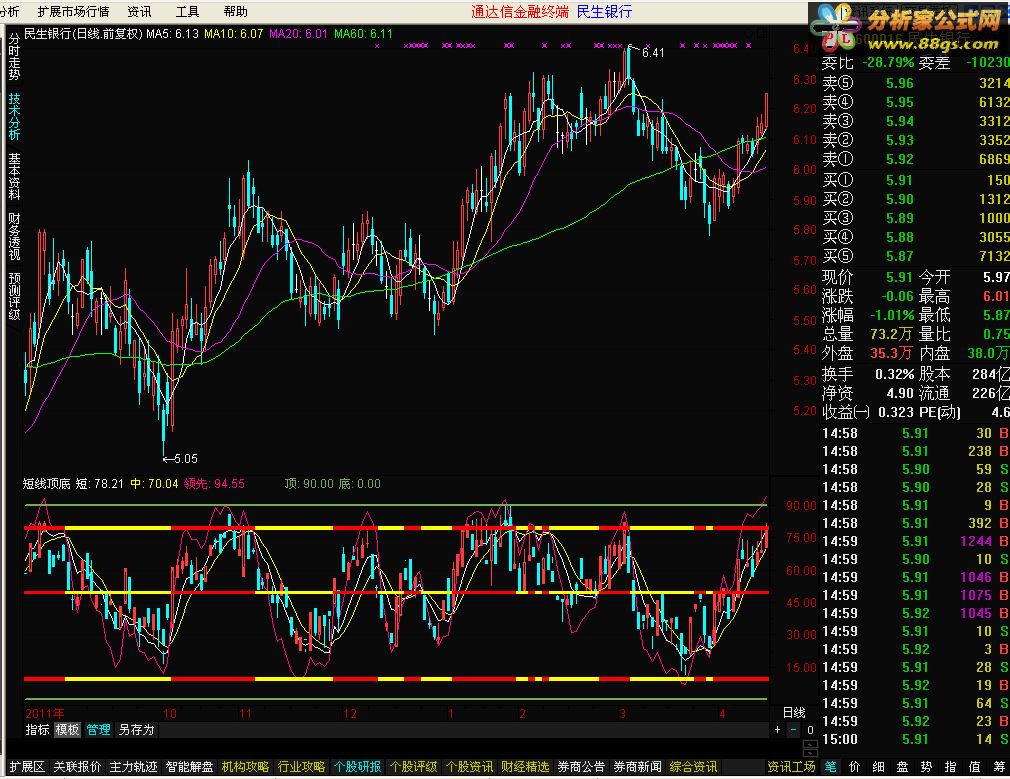Viewport: 1010px width, 779px height.
Task: Click the 指标 button below the chart
Action: [x=37, y=729]
